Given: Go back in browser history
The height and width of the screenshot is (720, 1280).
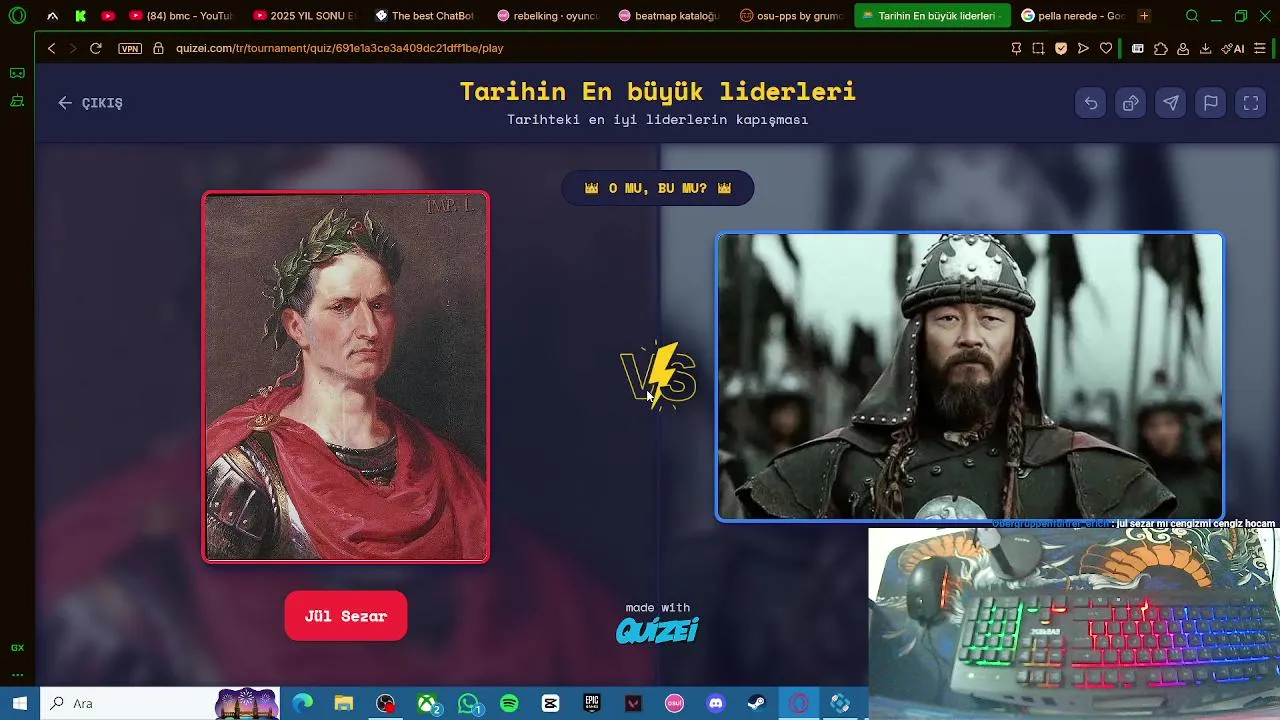Looking at the screenshot, I should click(52, 48).
